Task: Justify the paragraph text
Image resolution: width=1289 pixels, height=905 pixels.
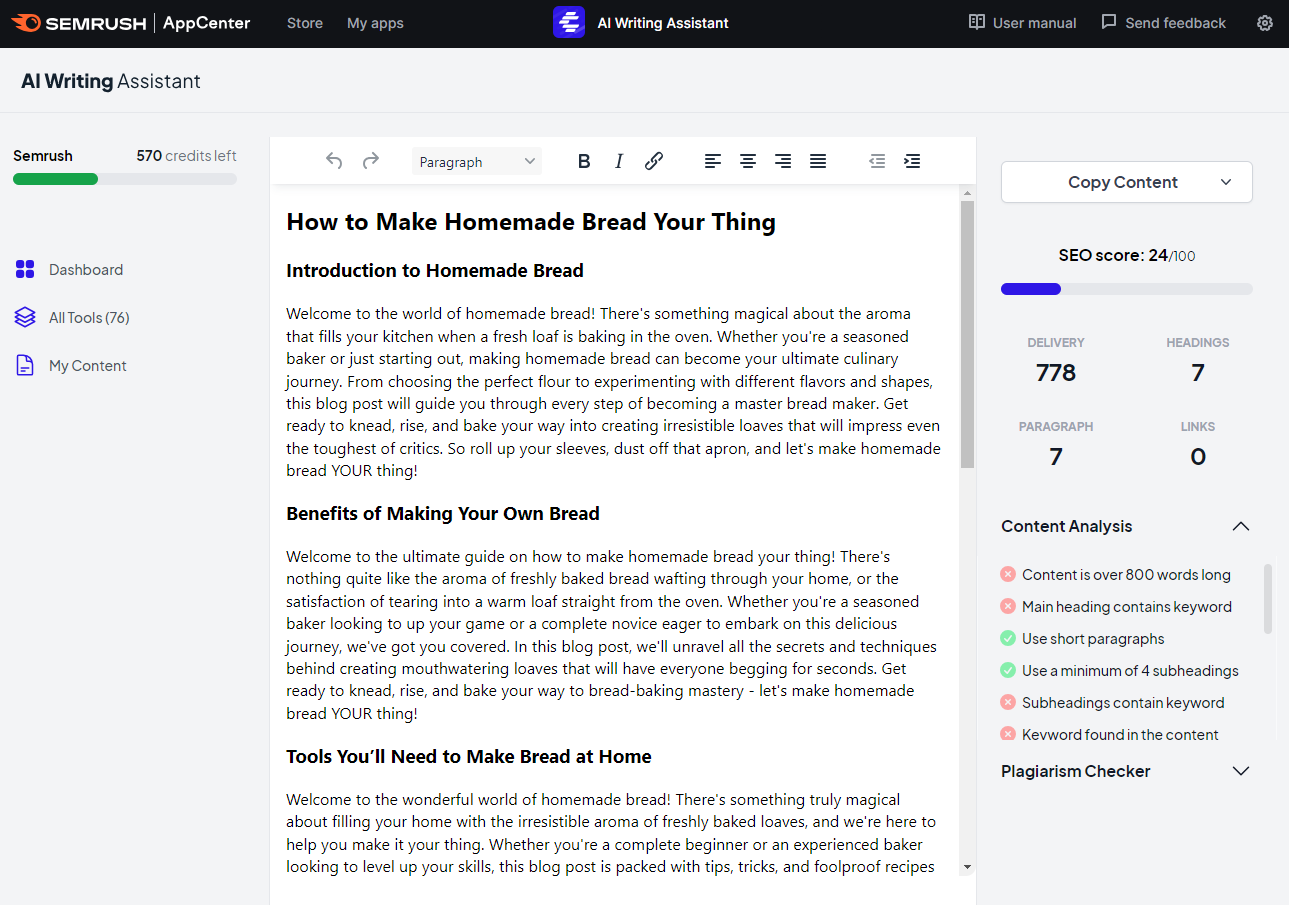Action: (x=818, y=161)
